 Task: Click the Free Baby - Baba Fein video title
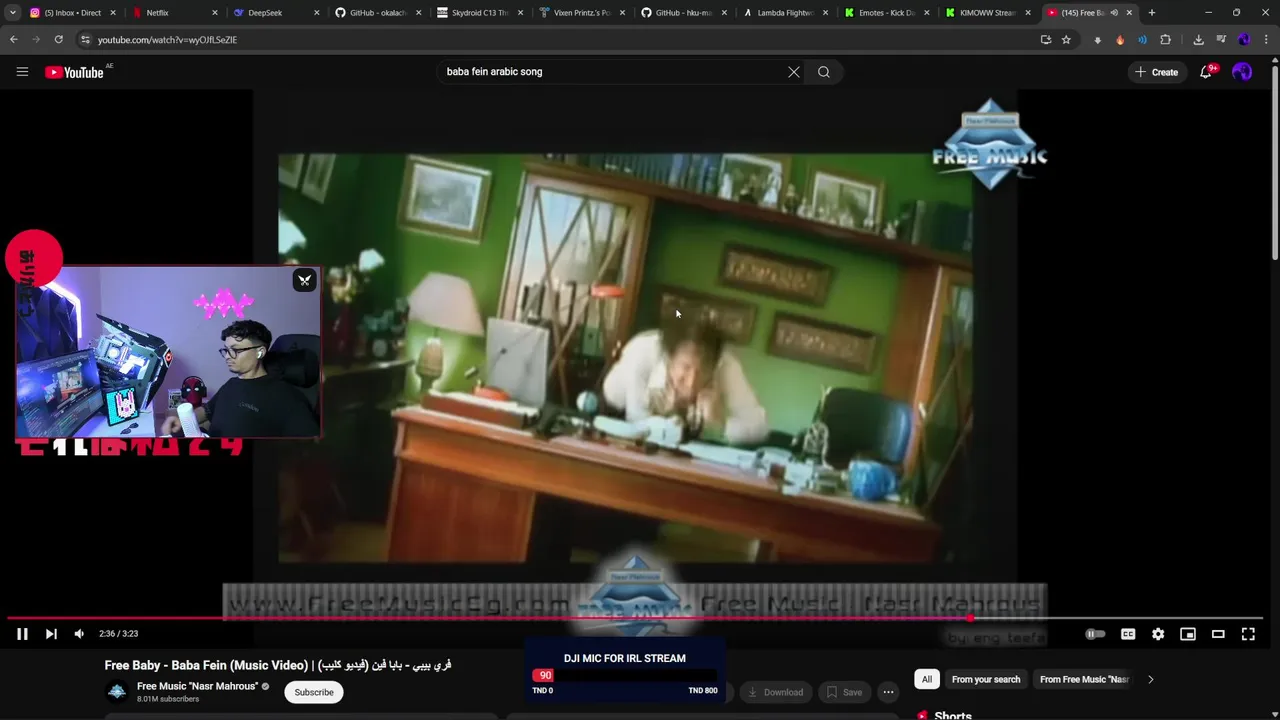pyautogui.click(x=278, y=665)
